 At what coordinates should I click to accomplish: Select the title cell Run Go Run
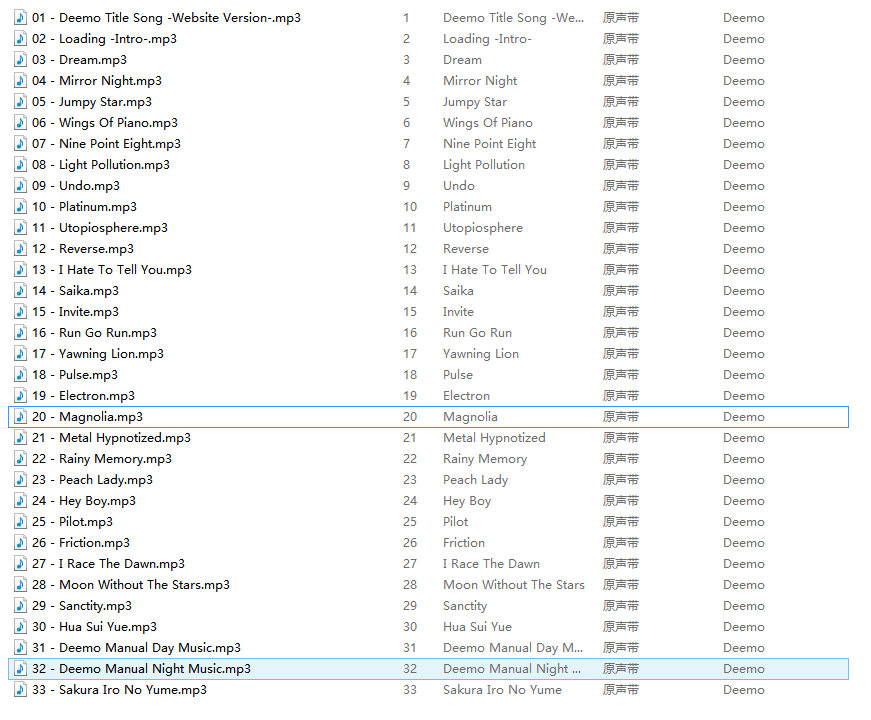click(x=477, y=333)
